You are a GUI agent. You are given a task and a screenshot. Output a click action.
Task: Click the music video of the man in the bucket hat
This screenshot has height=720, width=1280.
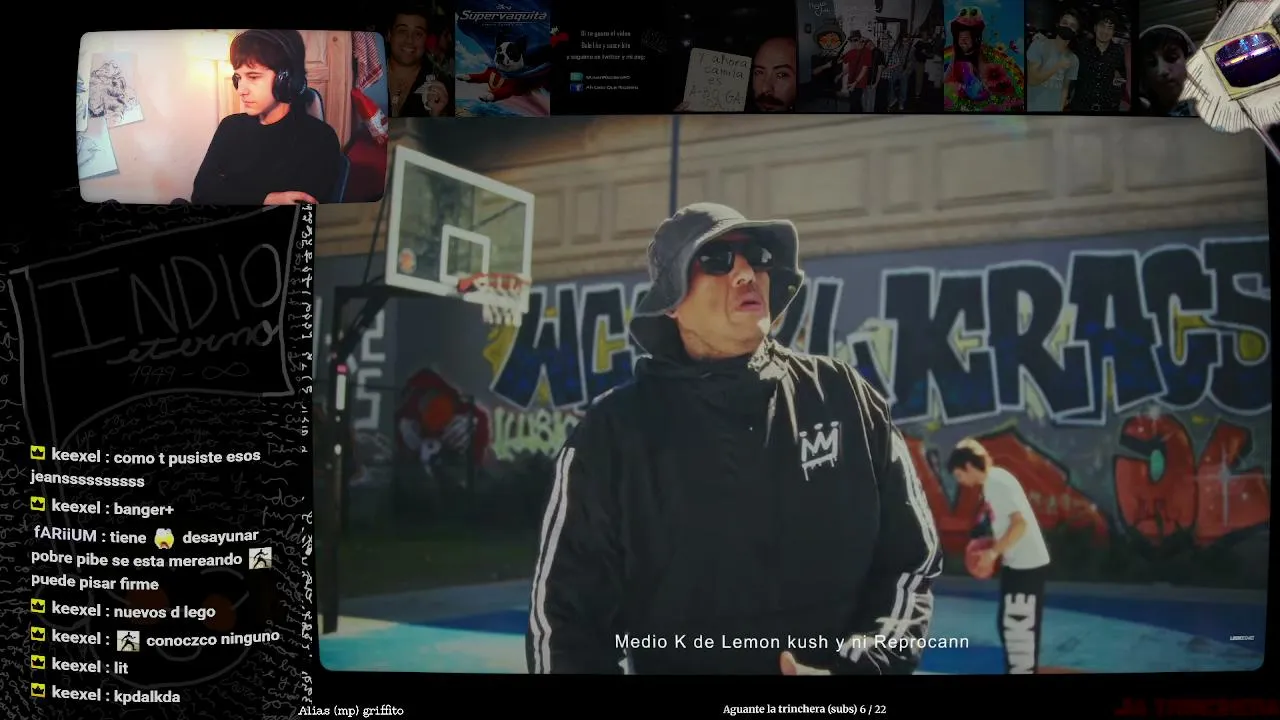(792, 394)
